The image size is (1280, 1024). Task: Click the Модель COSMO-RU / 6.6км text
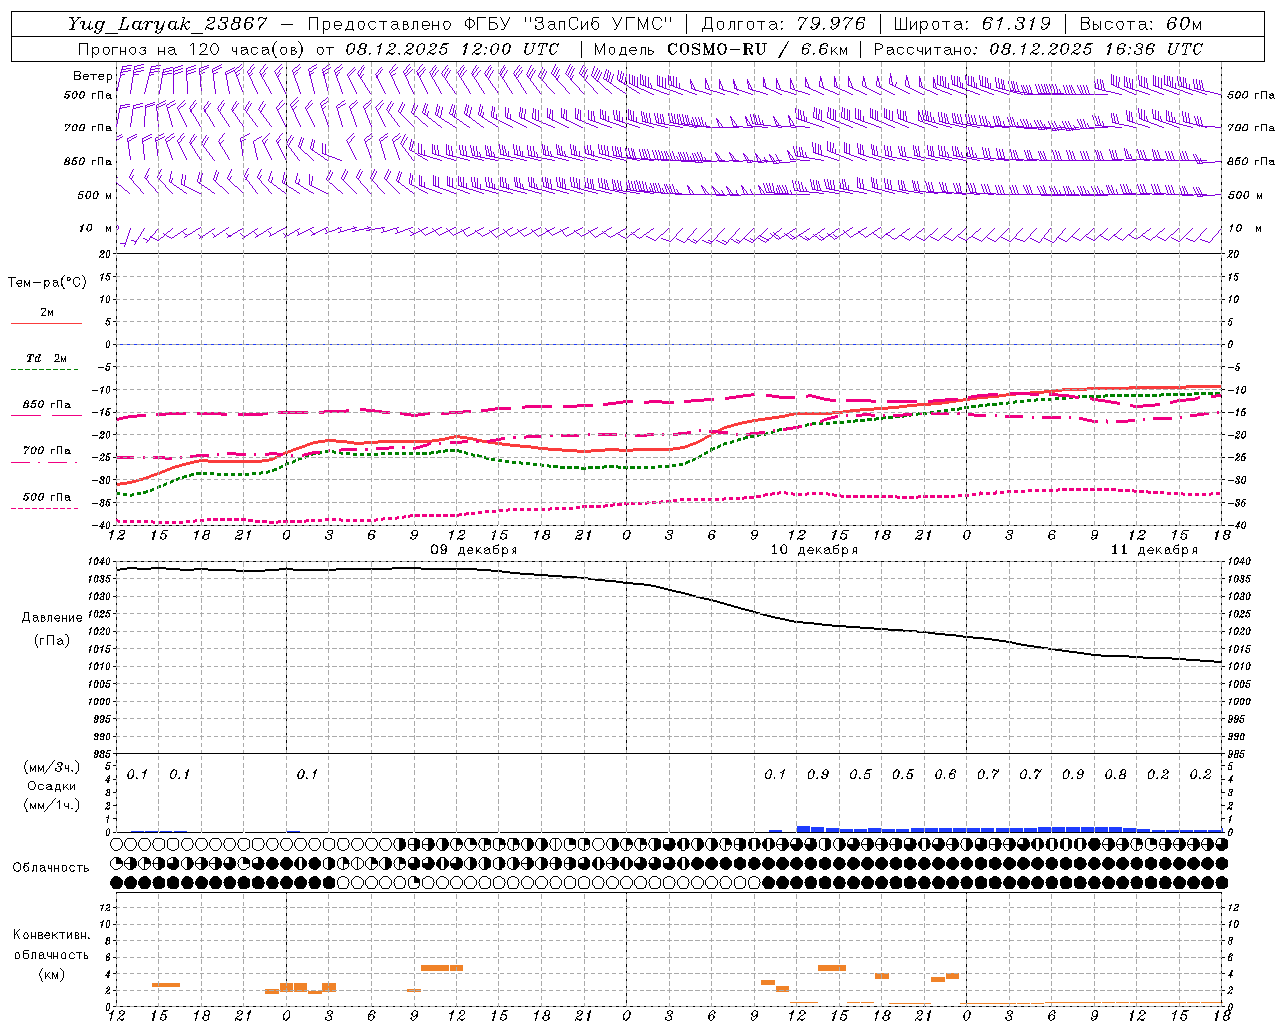tap(721, 49)
